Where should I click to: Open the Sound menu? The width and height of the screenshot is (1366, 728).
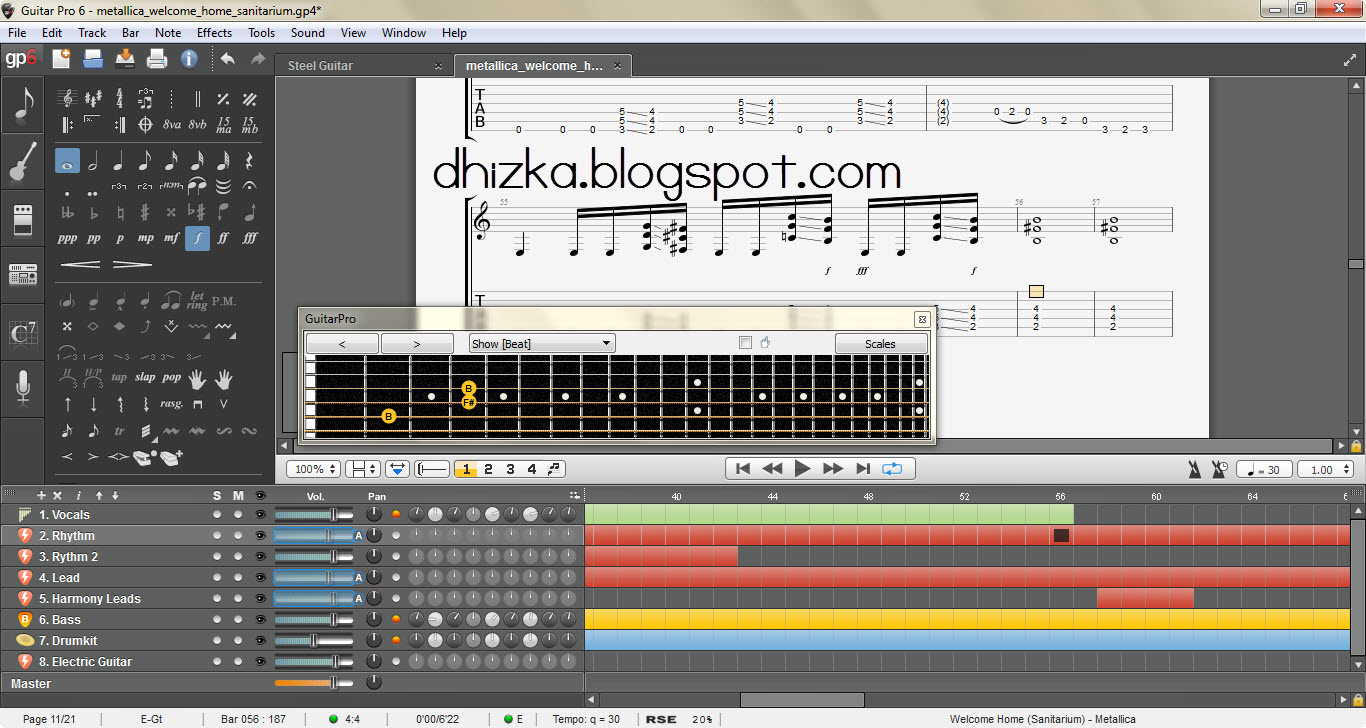(x=308, y=32)
